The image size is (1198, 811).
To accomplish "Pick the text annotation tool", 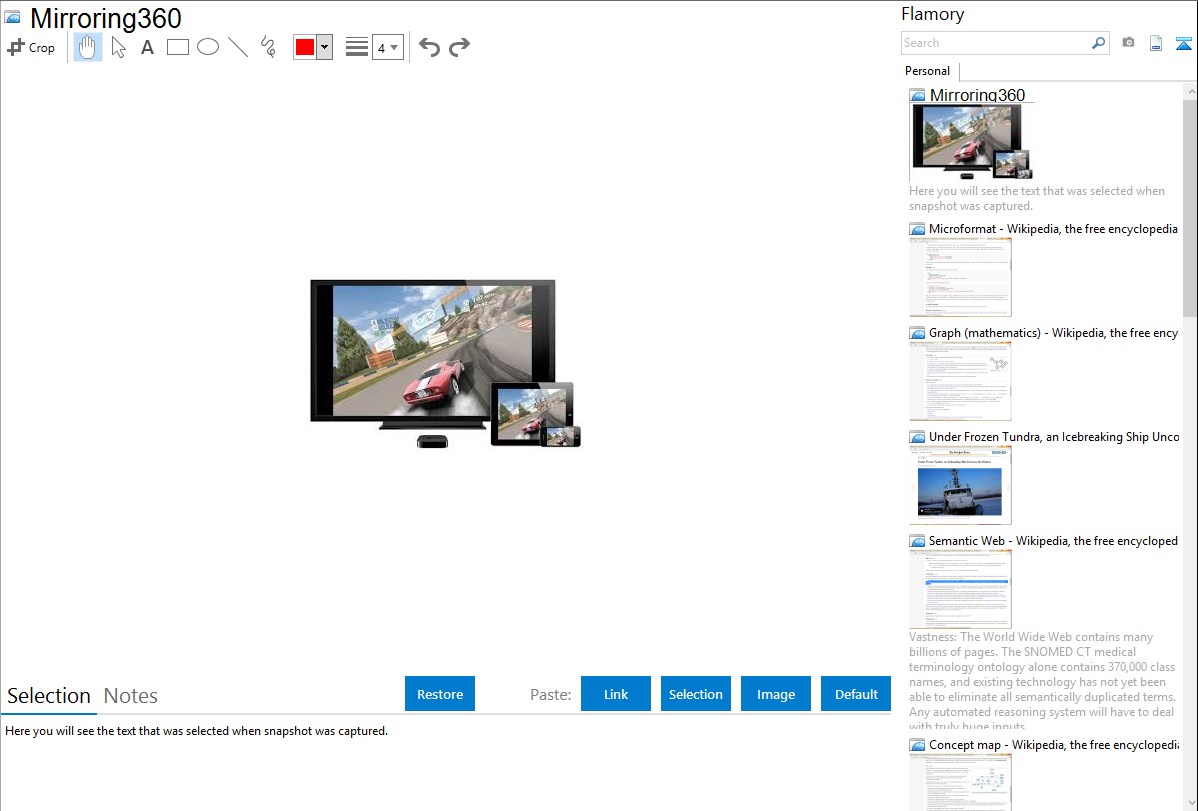I will point(147,47).
